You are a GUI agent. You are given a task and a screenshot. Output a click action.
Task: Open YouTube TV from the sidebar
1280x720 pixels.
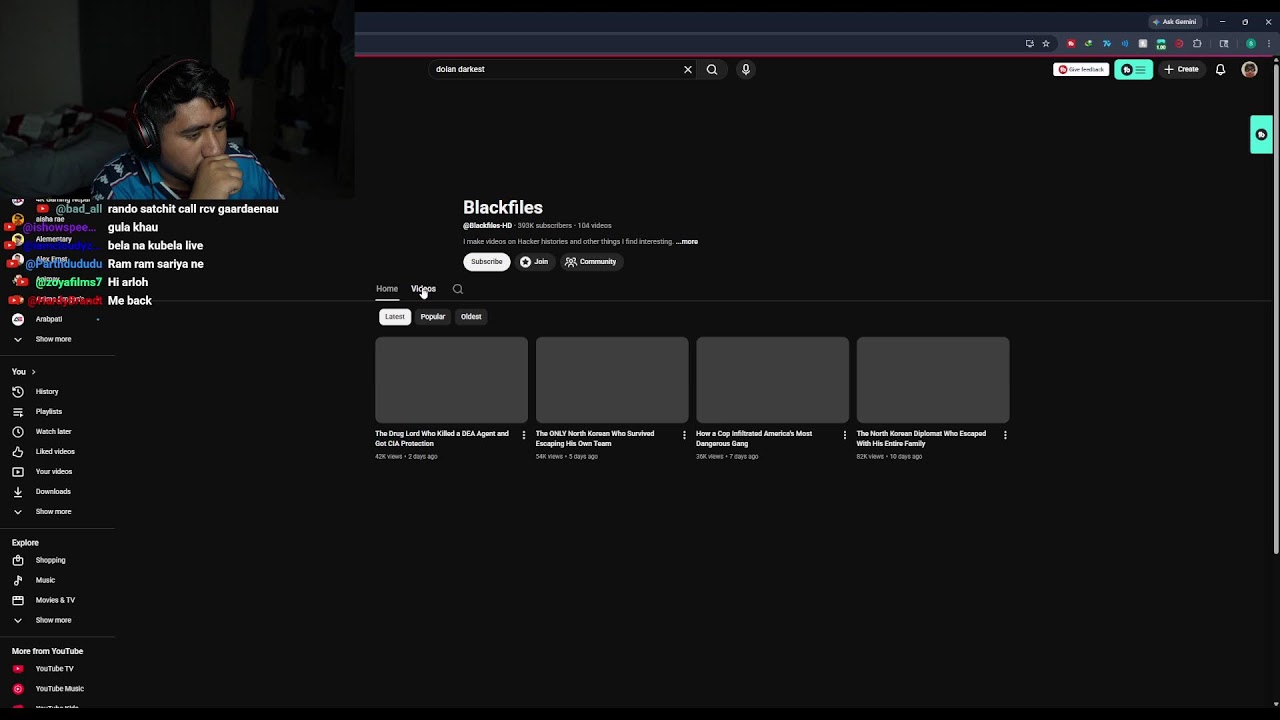click(55, 669)
